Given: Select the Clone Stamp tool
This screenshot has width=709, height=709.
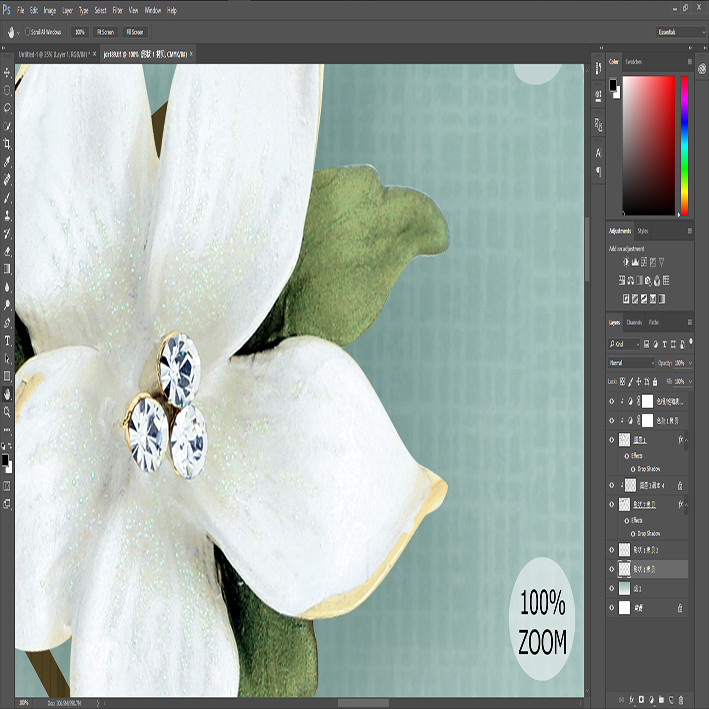Looking at the screenshot, I should pyautogui.click(x=7, y=216).
